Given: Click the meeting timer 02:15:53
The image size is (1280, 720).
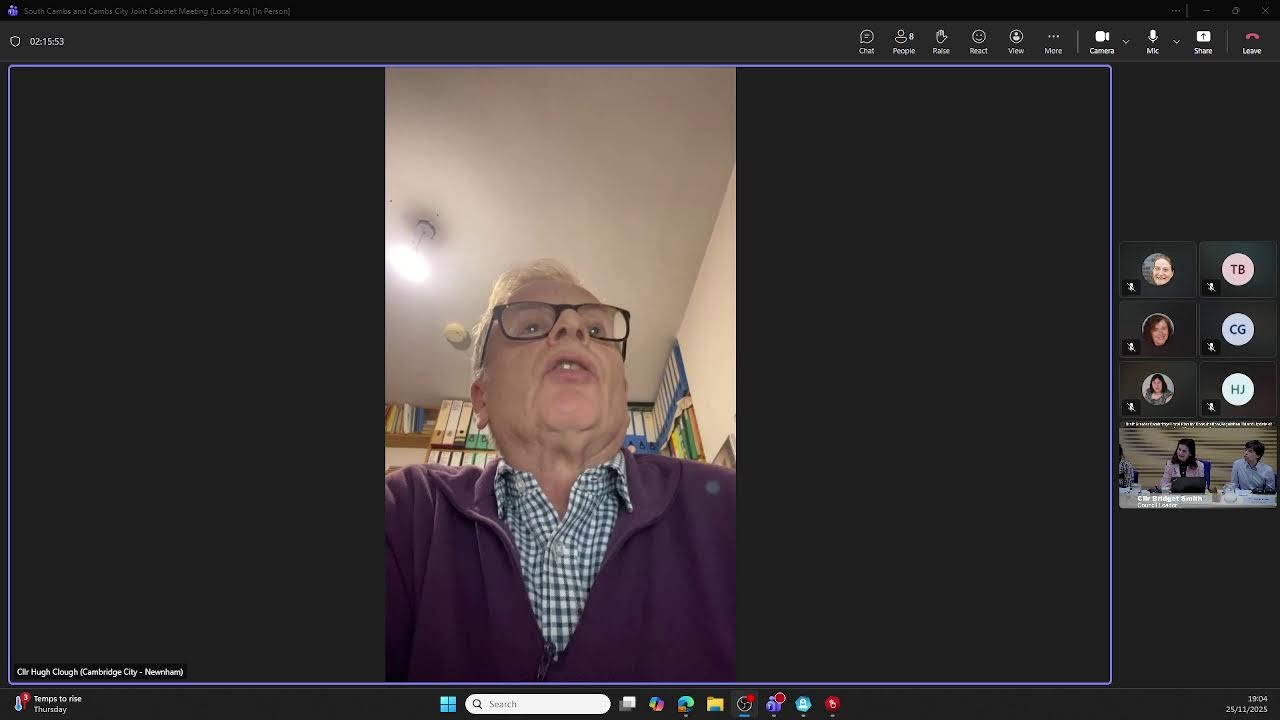Looking at the screenshot, I should pyautogui.click(x=47, y=42).
